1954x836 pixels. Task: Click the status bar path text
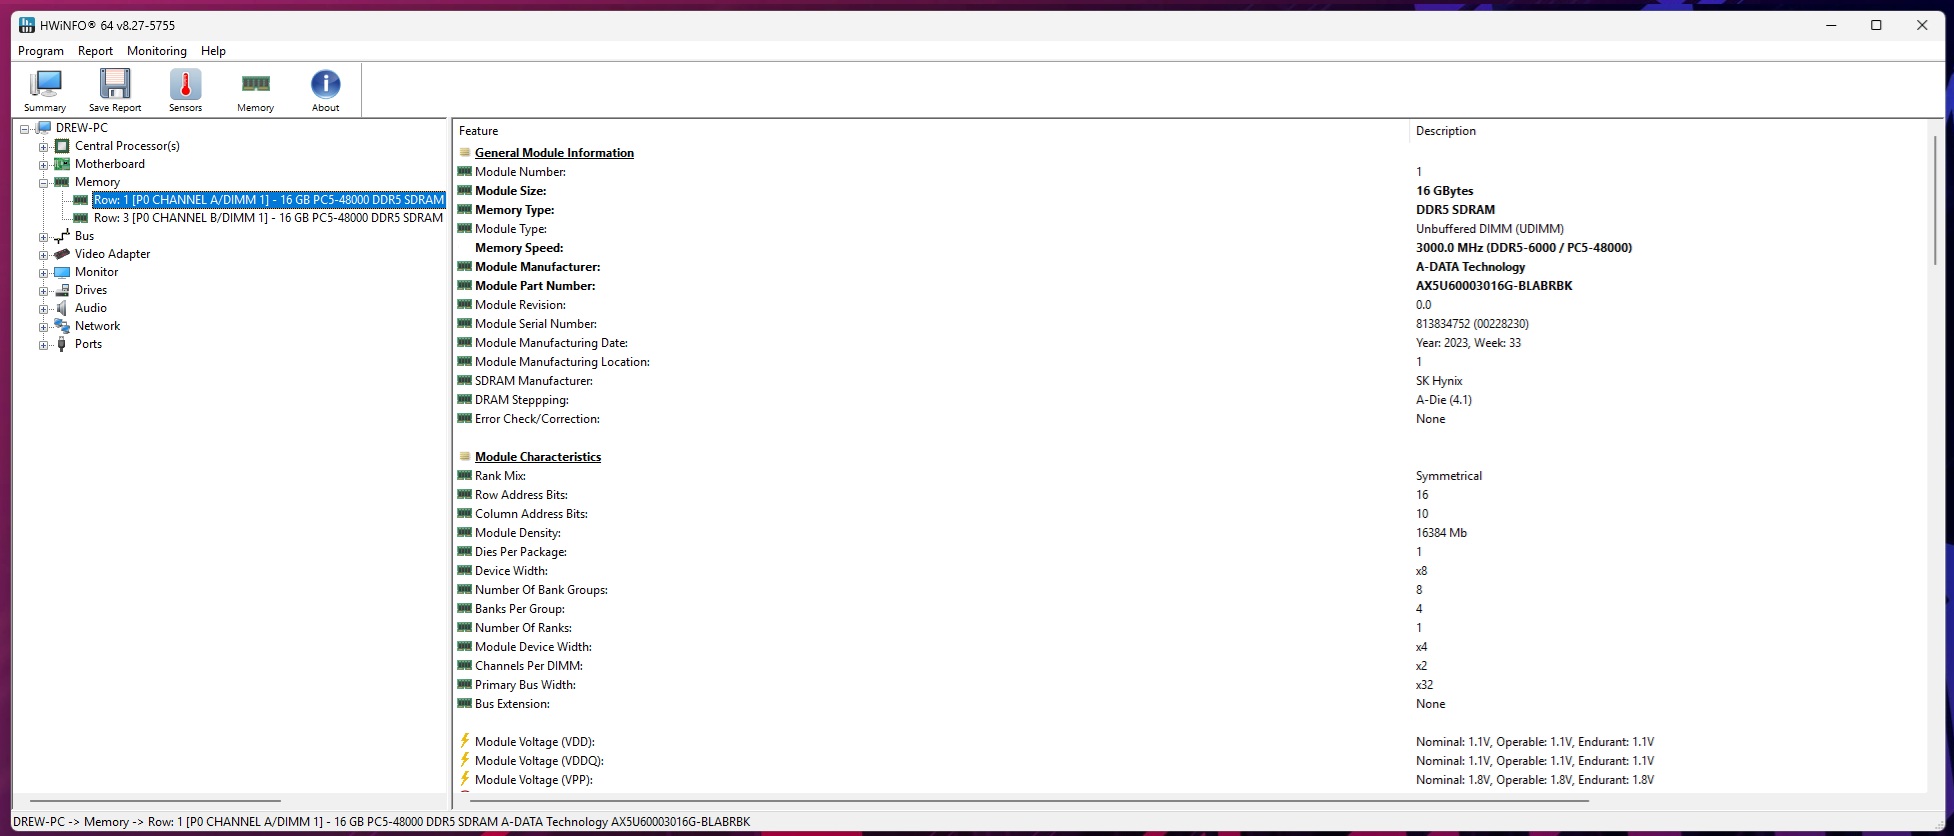point(381,822)
